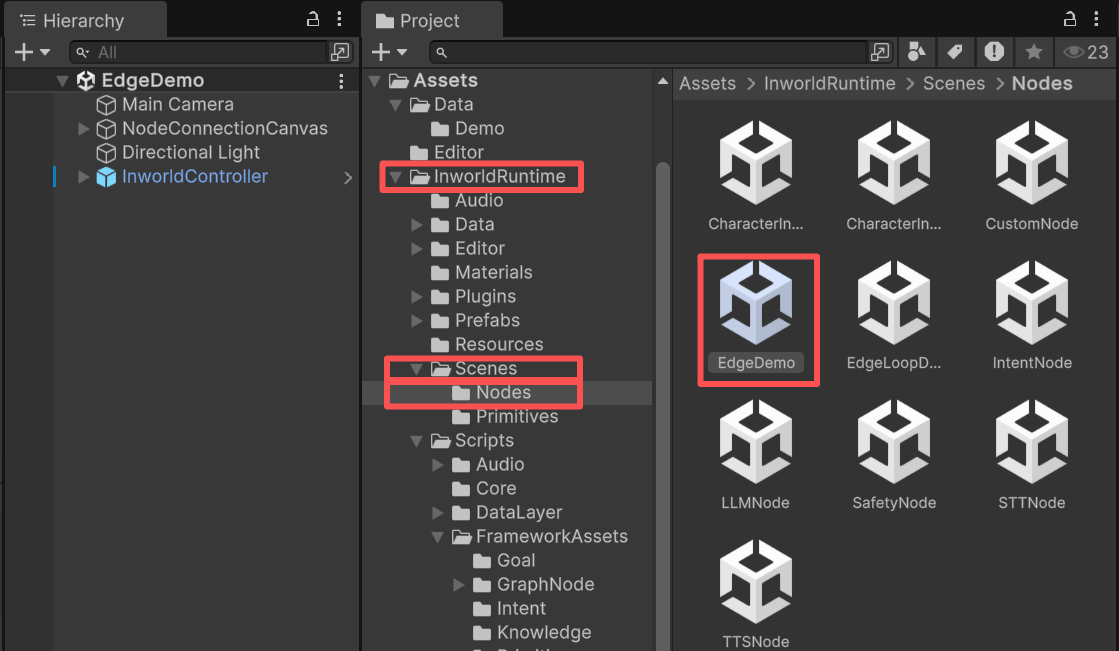The height and width of the screenshot is (651, 1119).
Task: Collapse the InworldRuntime folder
Action: (395, 177)
